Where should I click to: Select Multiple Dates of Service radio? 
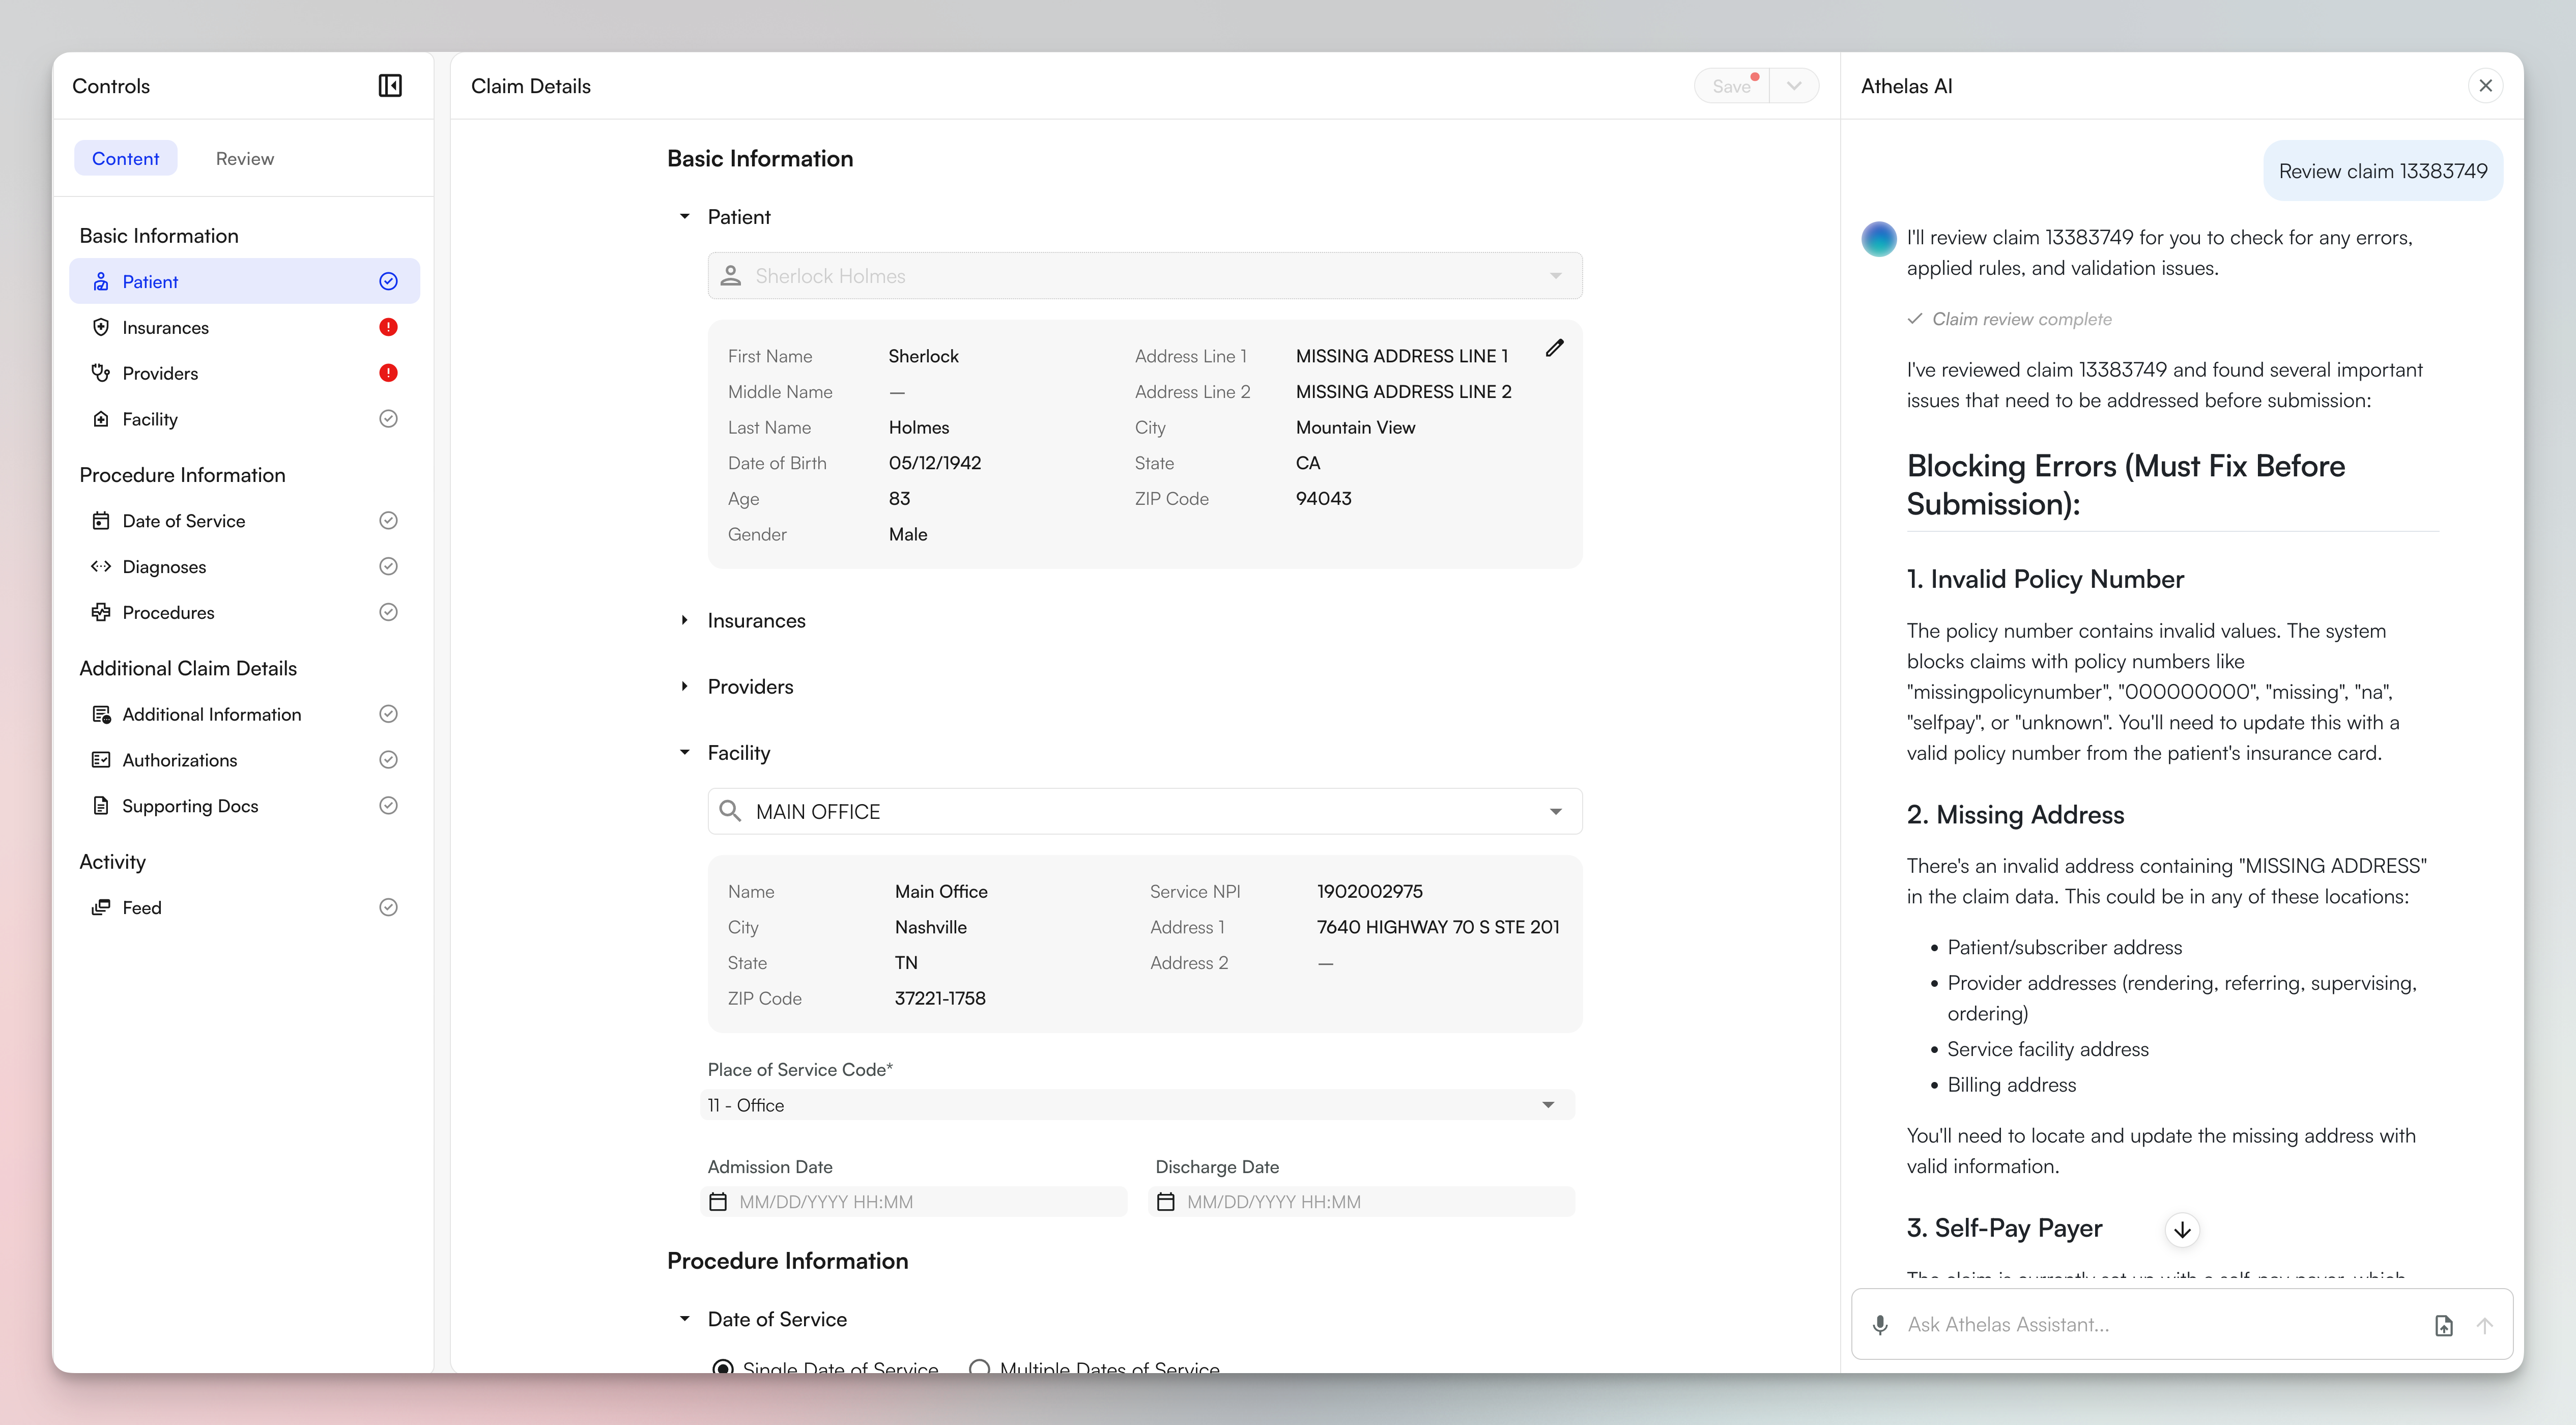(980, 1366)
